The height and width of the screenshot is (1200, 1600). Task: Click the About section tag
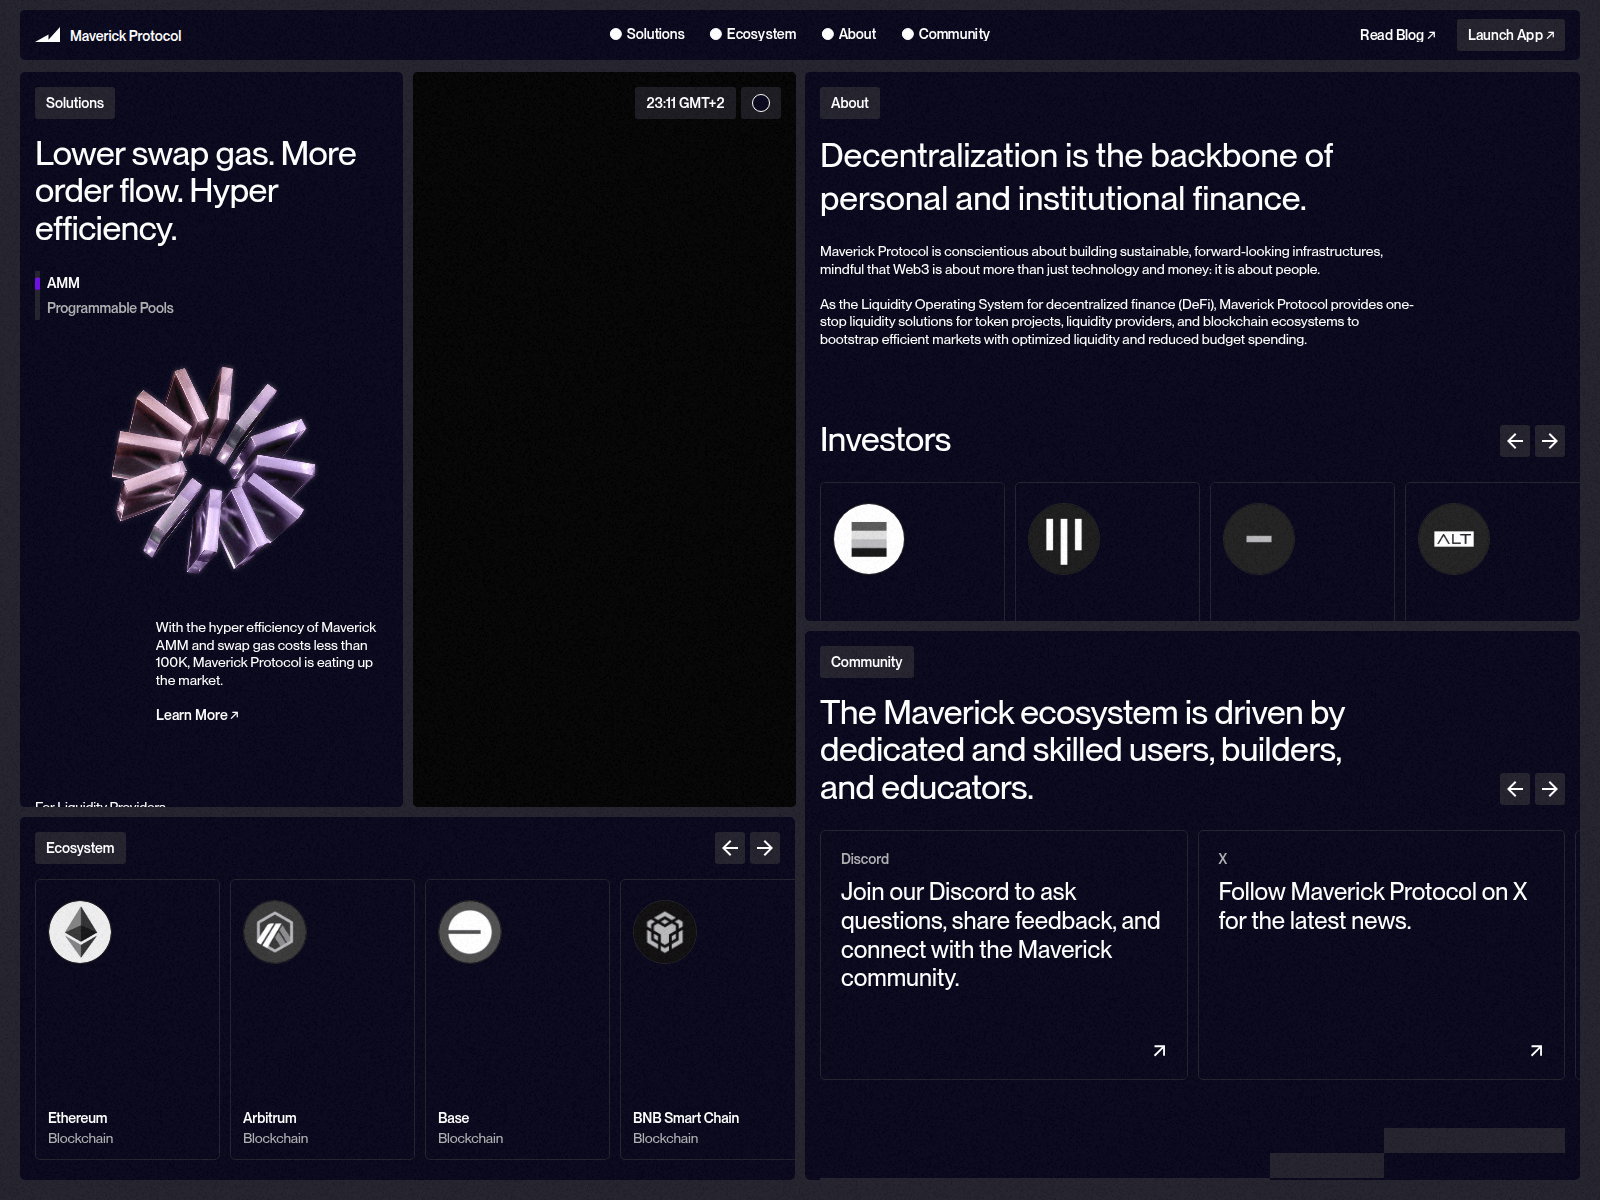850,103
